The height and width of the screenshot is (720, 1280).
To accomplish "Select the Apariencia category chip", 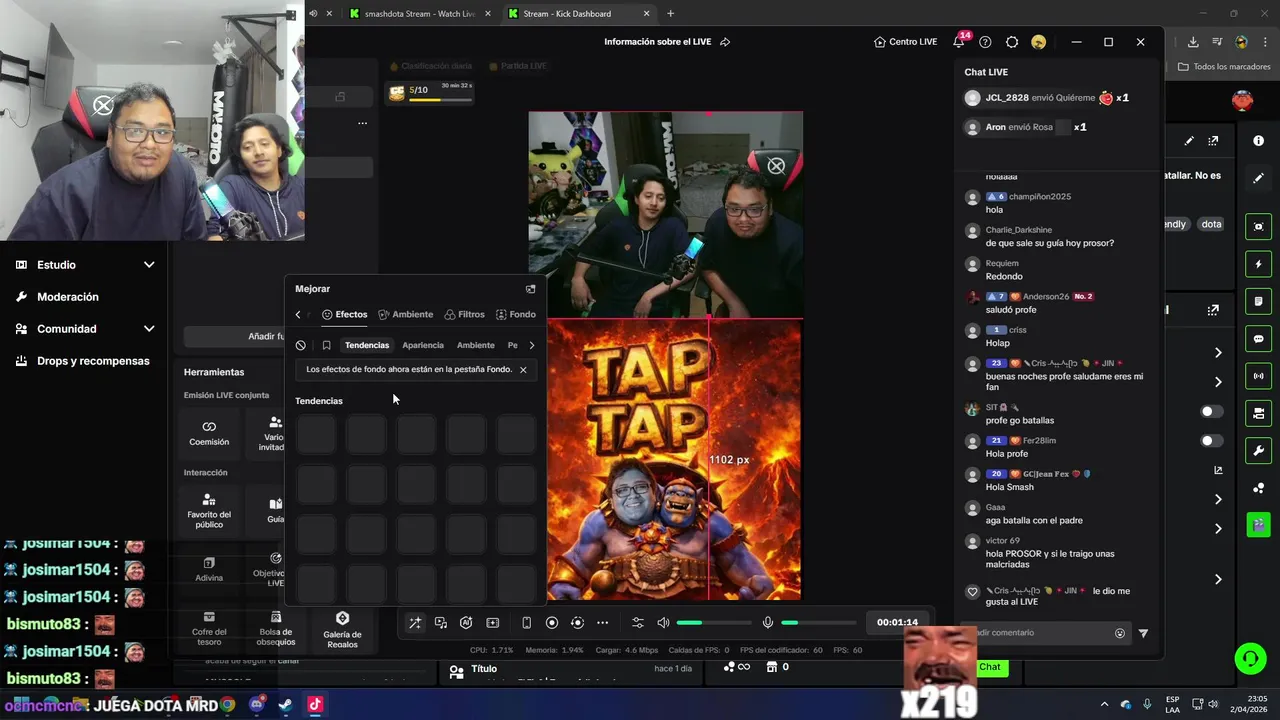I will [x=423, y=345].
